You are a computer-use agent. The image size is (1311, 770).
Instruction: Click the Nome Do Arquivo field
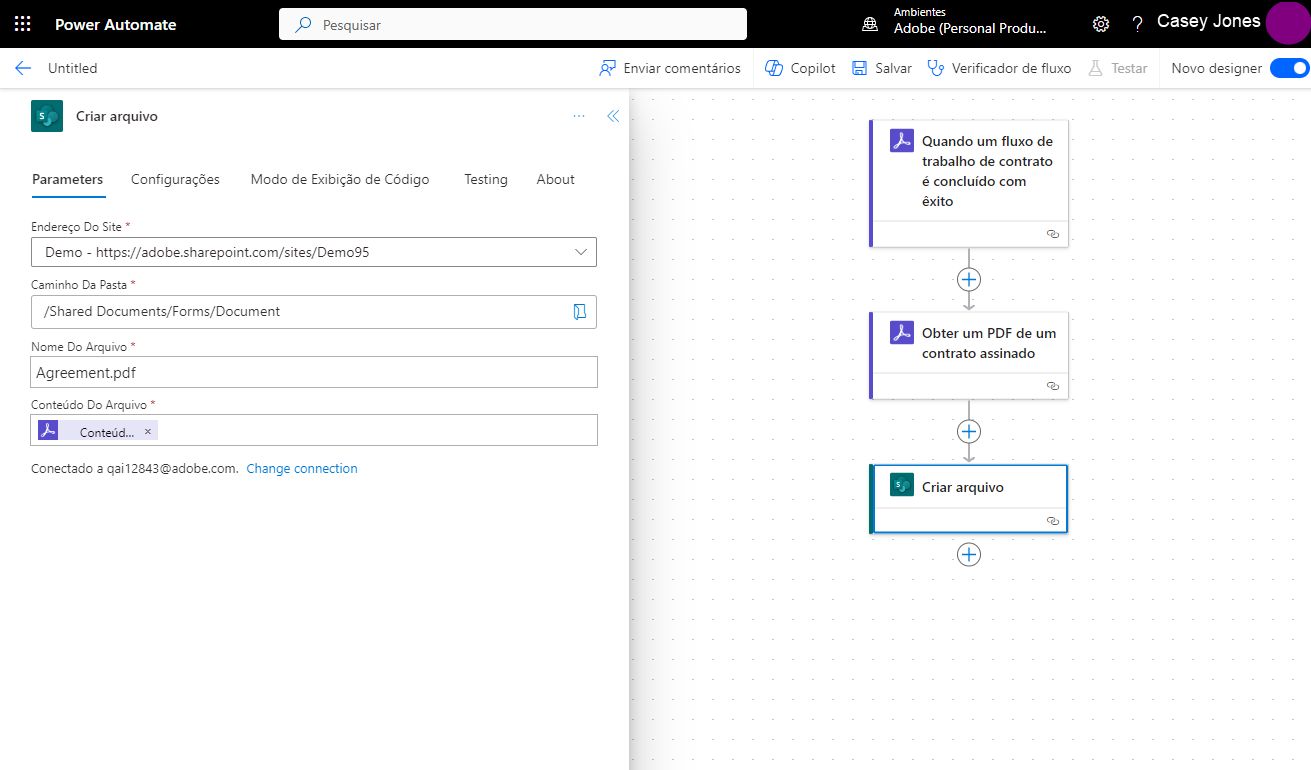click(314, 372)
